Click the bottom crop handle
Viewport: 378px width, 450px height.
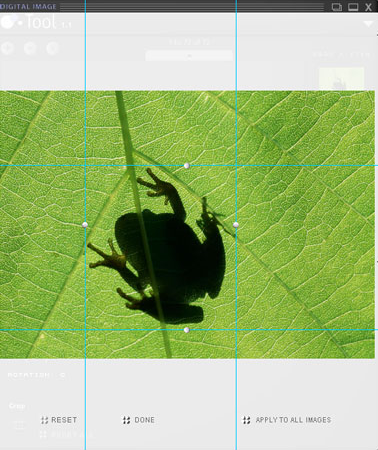187,330
